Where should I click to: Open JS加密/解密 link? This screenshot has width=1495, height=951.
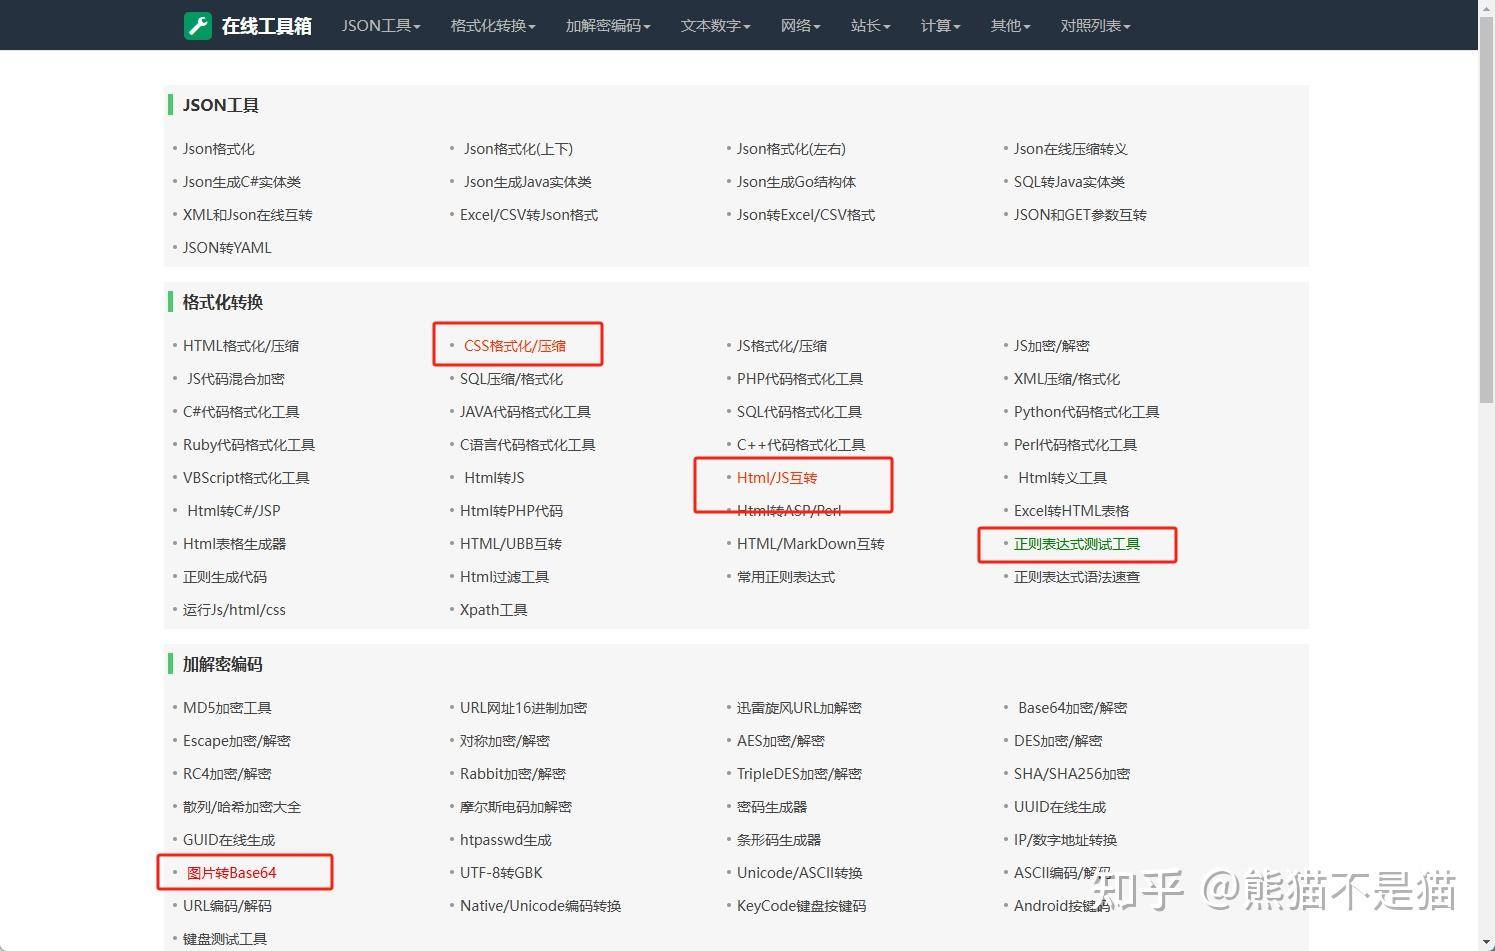coord(1052,346)
